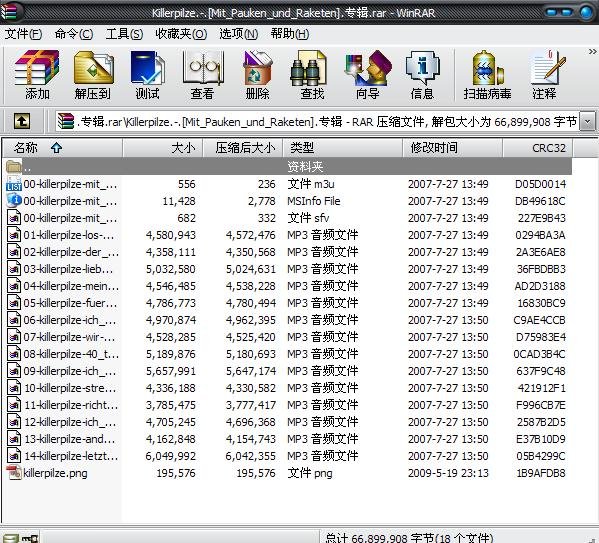599x543 pixels.
Task: Open the address bar path dropdown
Action: tap(588, 122)
